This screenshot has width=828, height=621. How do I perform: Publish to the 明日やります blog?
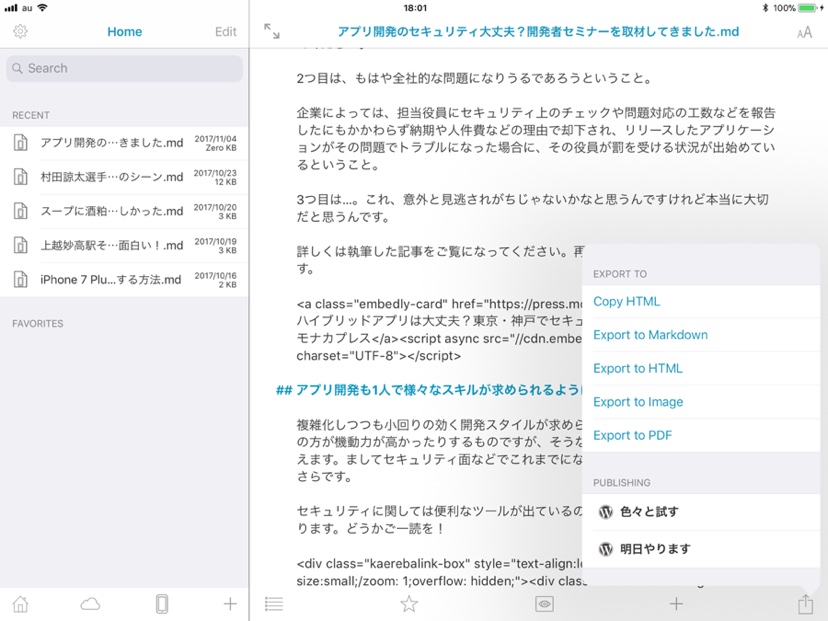[x=701, y=549]
